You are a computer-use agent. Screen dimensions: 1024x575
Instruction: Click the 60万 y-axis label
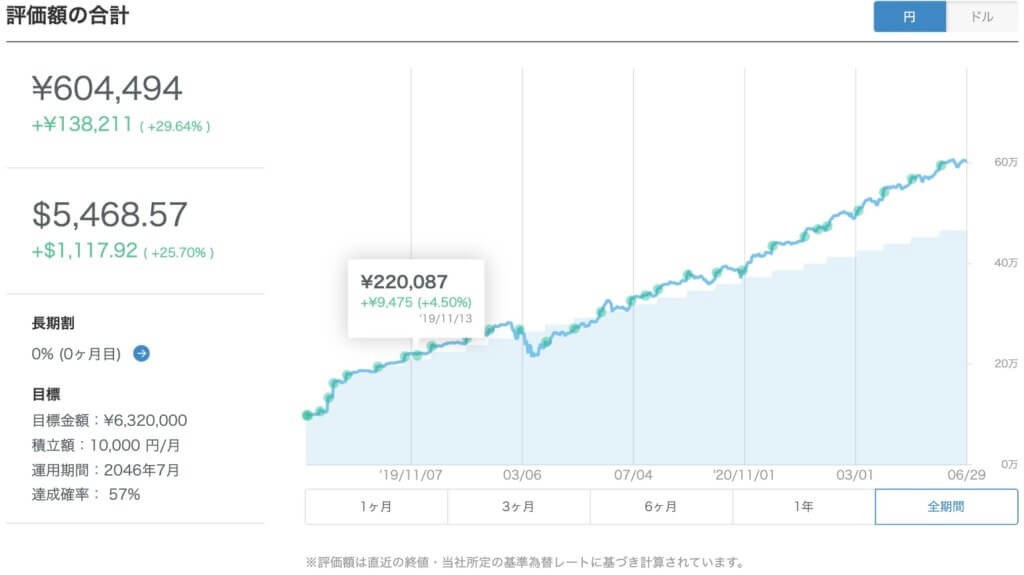click(x=1006, y=162)
